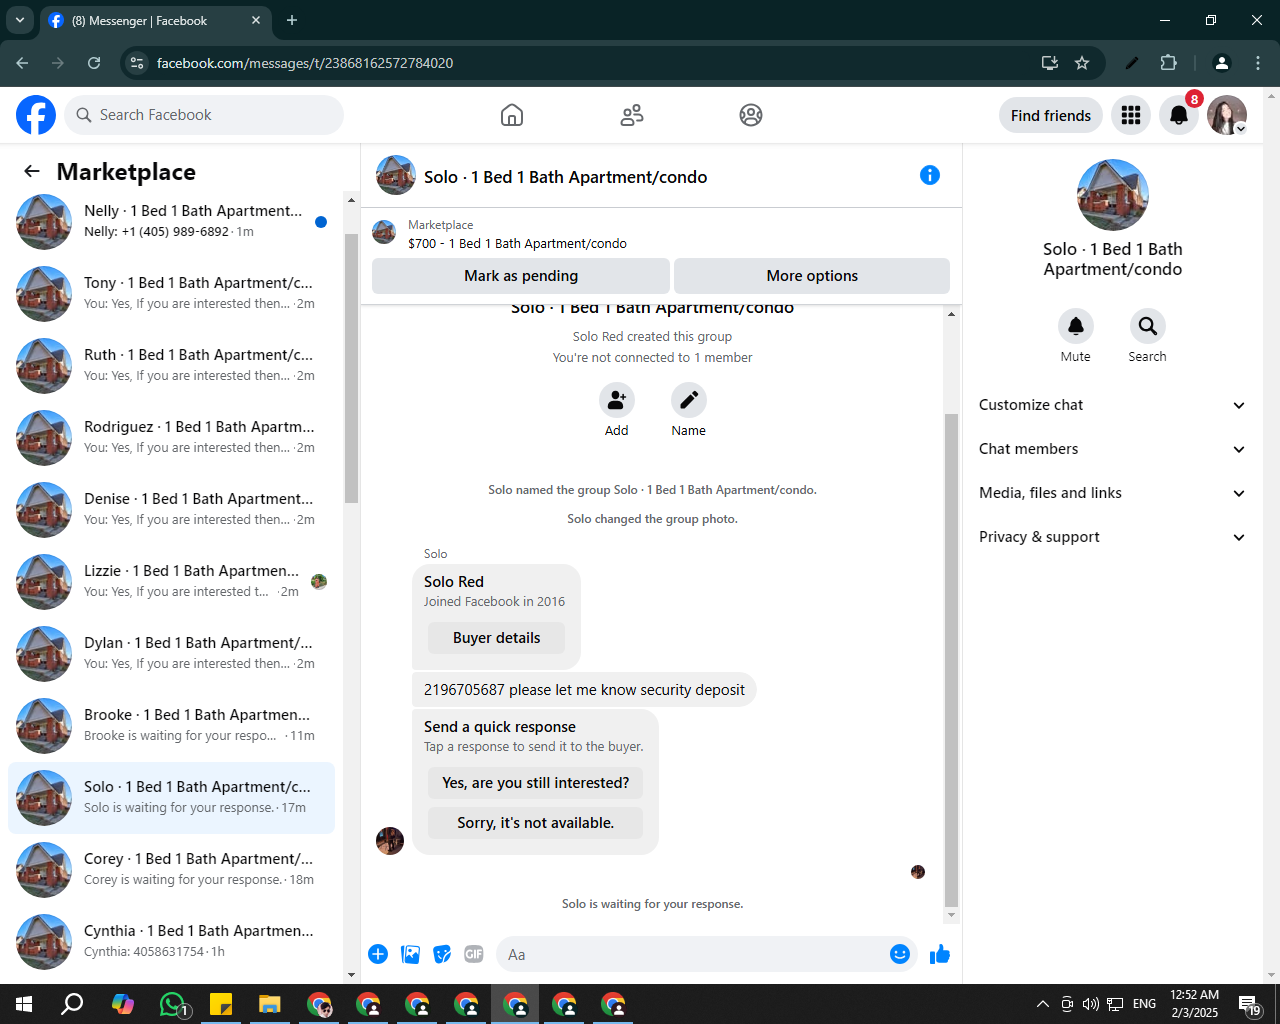Open the Dylan conversation
1280x1024 pixels.
click(x=172, y=654)
